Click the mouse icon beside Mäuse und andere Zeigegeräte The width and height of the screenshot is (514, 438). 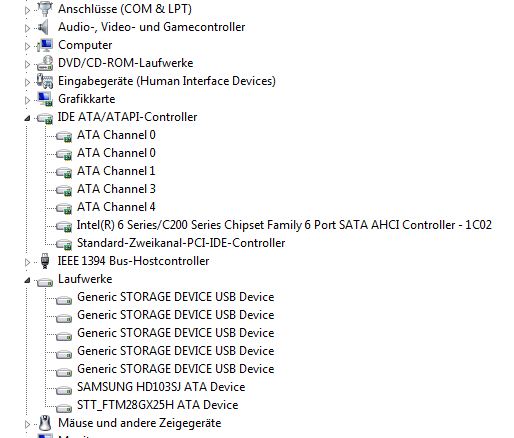pyautogui.click(x=45, y=423)
